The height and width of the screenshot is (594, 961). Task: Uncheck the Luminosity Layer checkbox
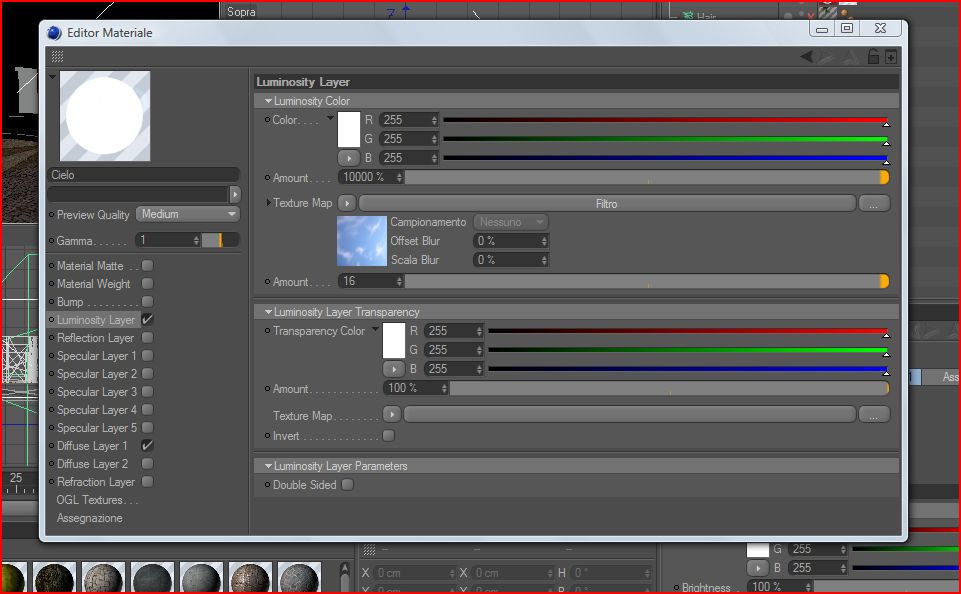tap(147, 319)
